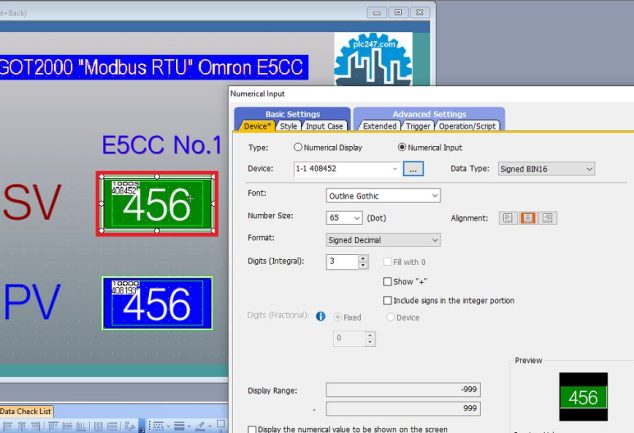Image resolution: width=634 pixels, height=433 pixels.
Task: Switch to the Style tab
Action: pos(288,126)
